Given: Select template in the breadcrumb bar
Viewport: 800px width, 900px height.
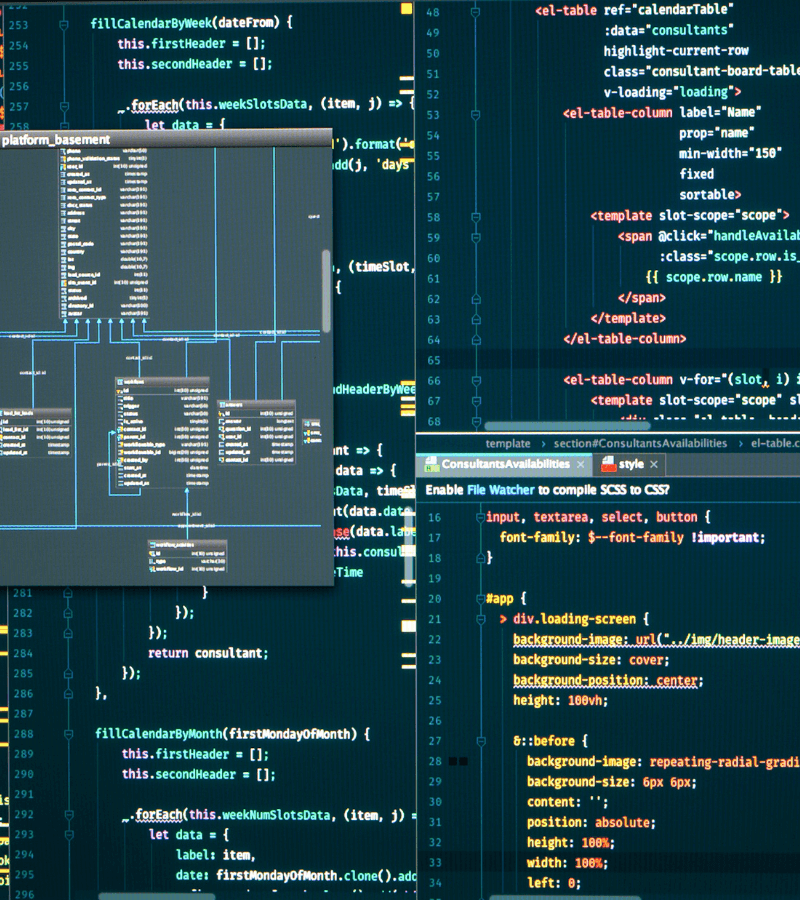Looking at the screenshot, I should tap(508, 443).
